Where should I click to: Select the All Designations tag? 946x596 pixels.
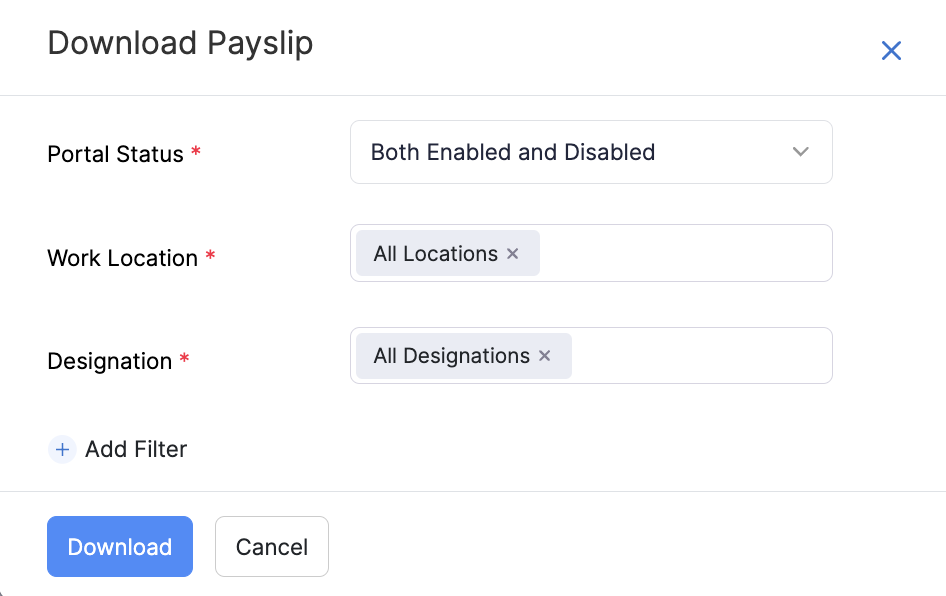450,356
